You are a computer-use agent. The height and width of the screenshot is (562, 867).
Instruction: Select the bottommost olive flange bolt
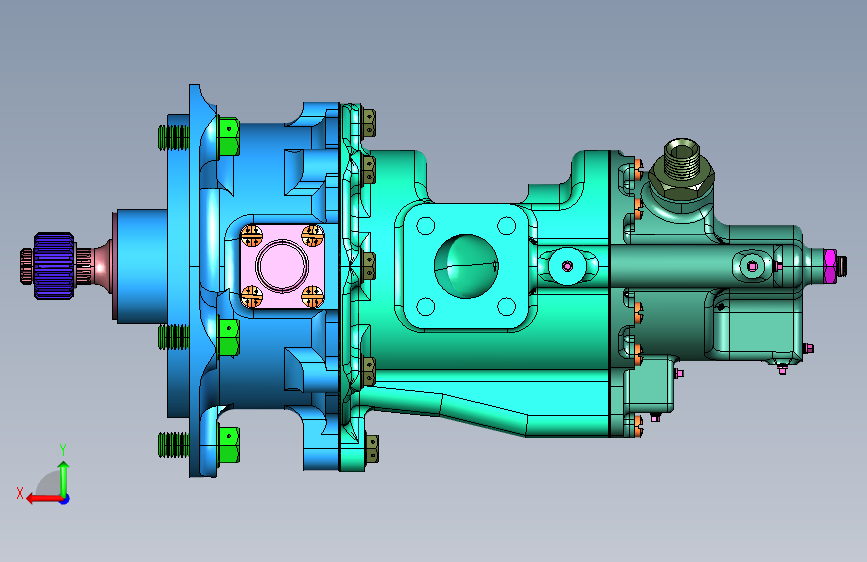[372, 449]
